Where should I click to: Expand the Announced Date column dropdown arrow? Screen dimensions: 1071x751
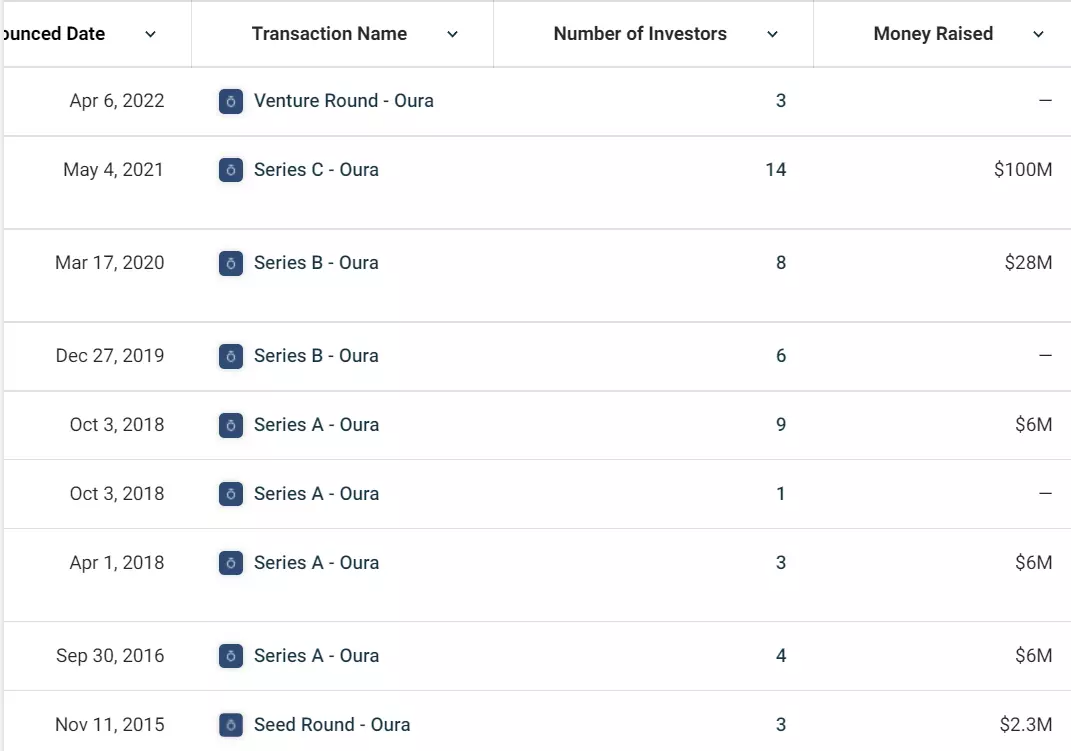click(150, 34)
